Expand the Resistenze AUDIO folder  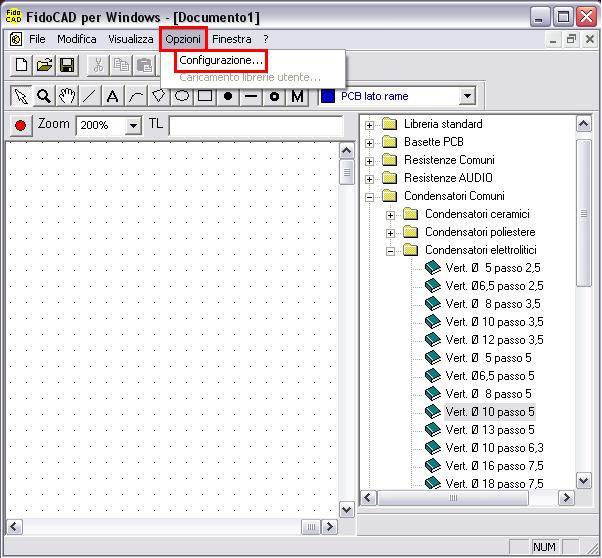[369, 179]
